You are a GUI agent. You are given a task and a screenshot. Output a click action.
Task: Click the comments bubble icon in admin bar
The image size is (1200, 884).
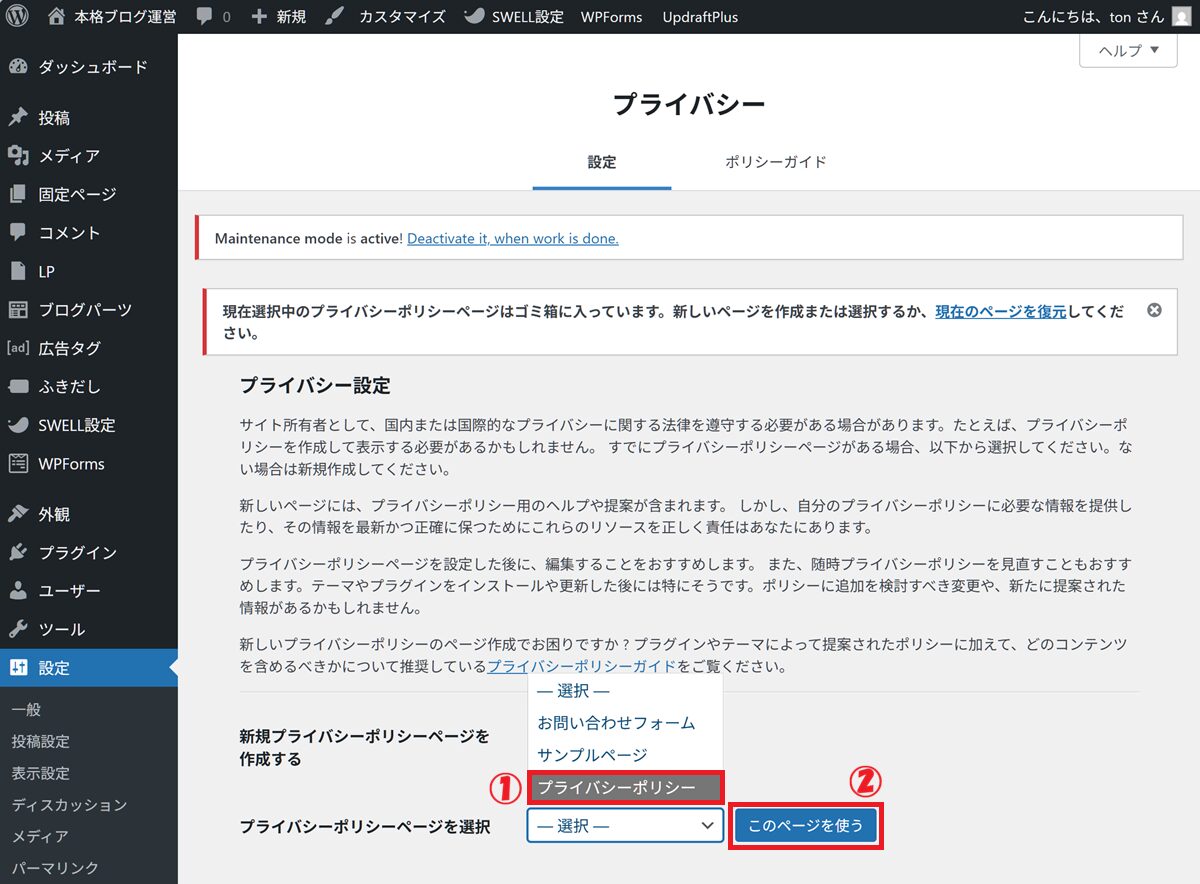click(205, 17)
